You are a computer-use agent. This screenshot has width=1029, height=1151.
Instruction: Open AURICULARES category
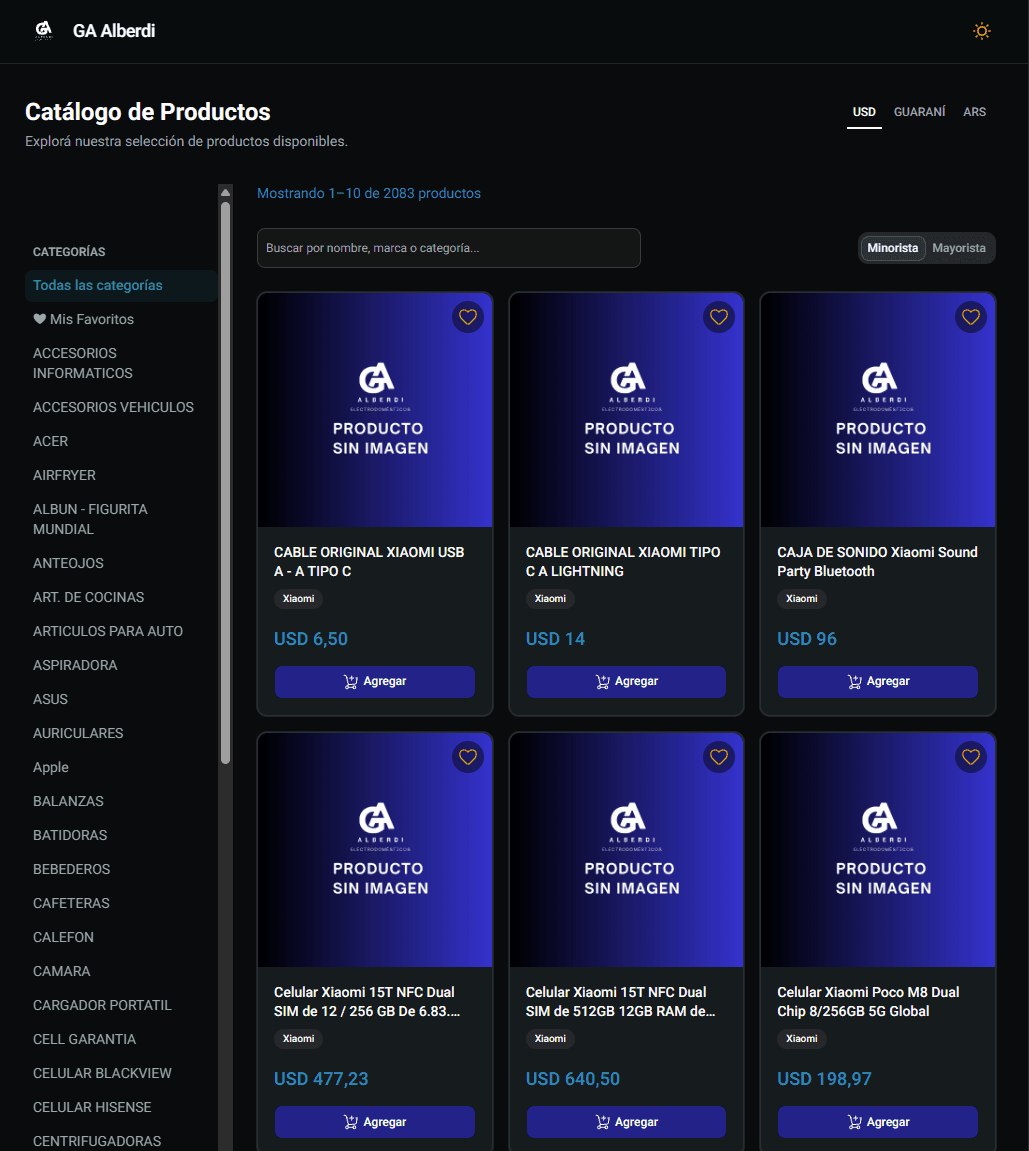[121, 733]
